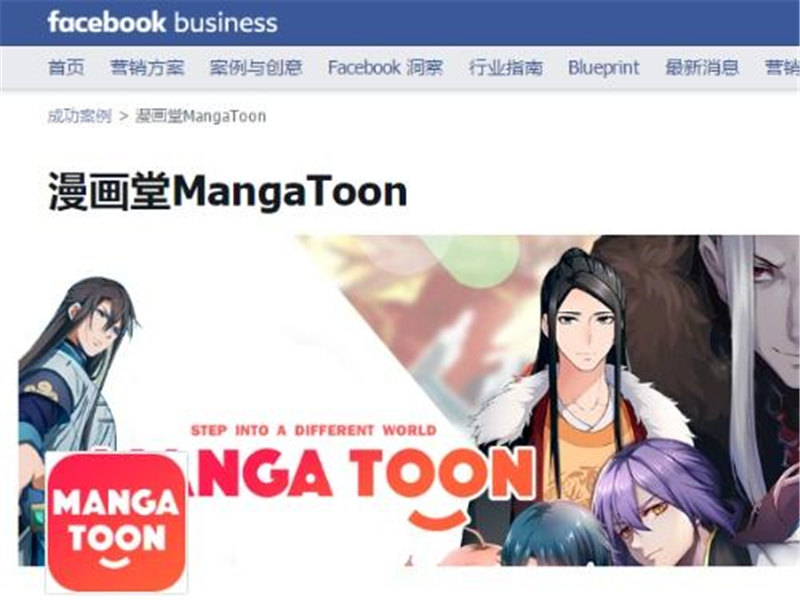Open the 营销方案 menu item

point(147,67)
